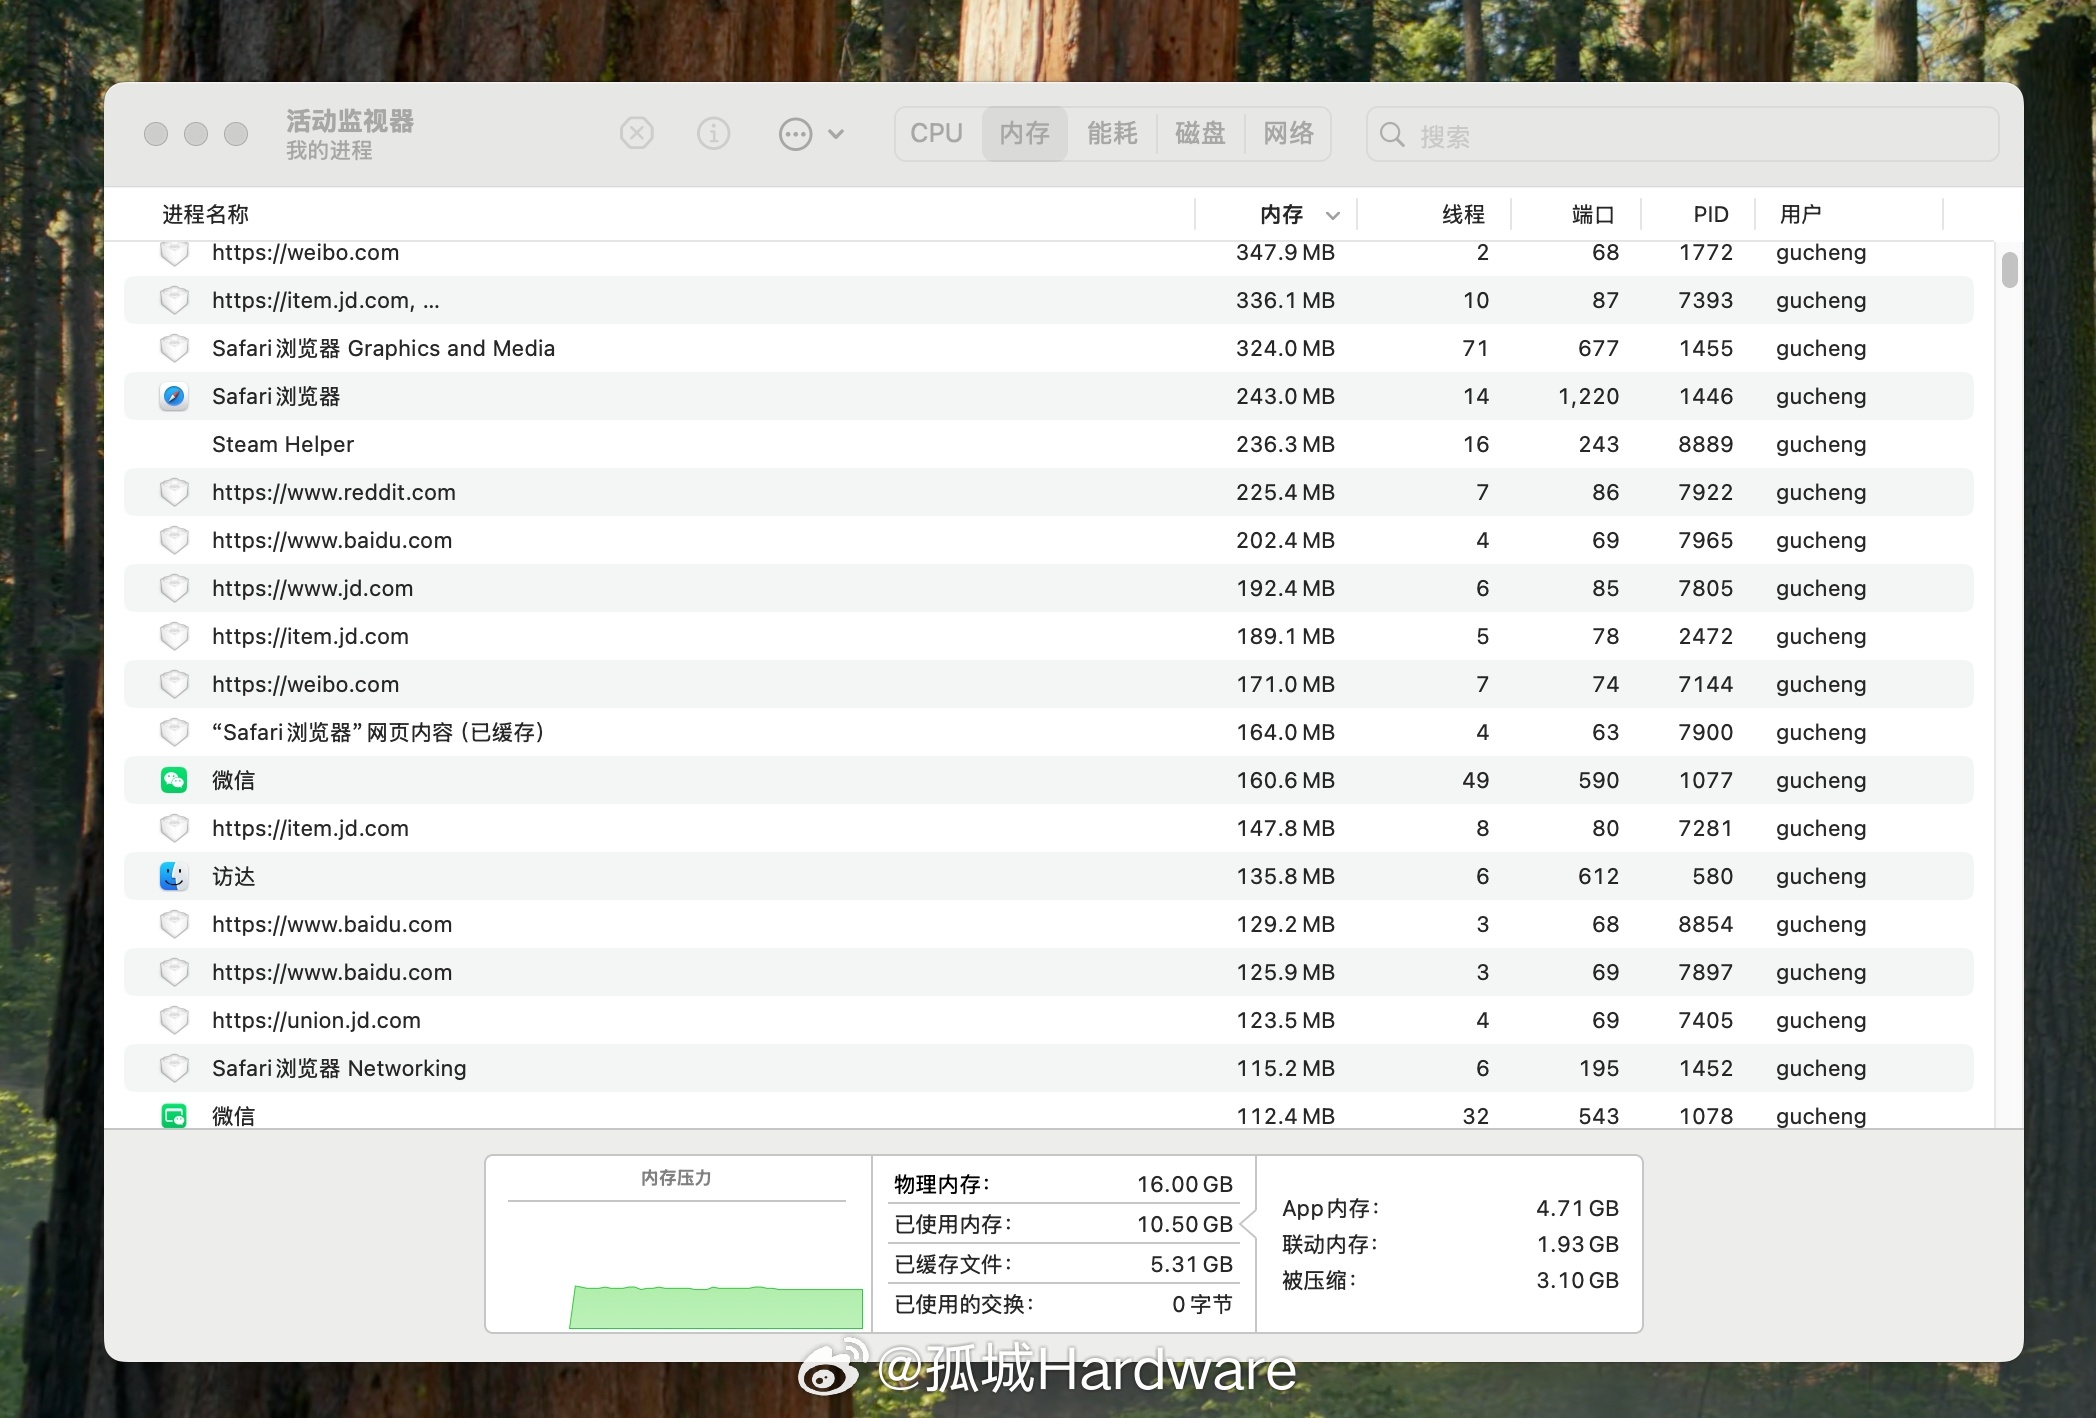The height and width of the screenshot is (1418, 2096).
Task: Click the 已使用内存 value 10.50 GB
Action: tap(1184, 1224)
